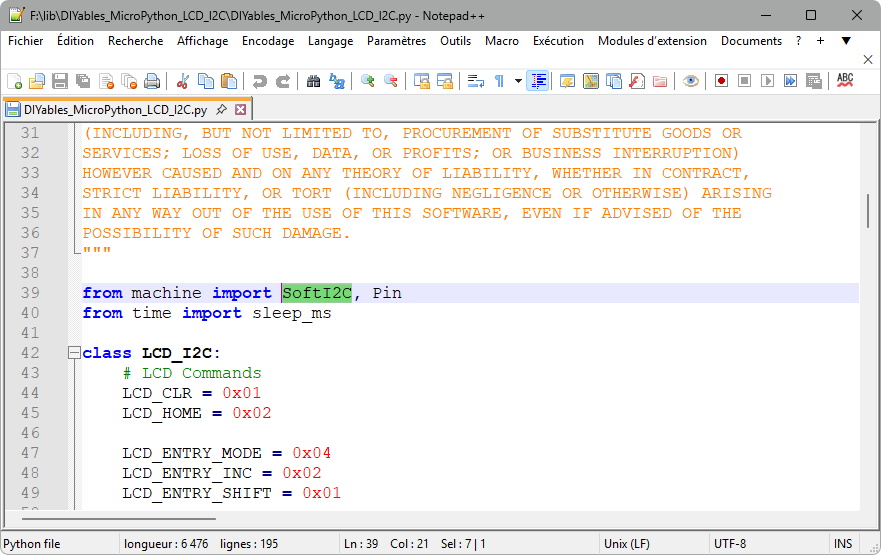This screenshot has width=881, height=555.
Task: Open the Recherche menu
Action: pyautogui.click(x=135, y=41)
